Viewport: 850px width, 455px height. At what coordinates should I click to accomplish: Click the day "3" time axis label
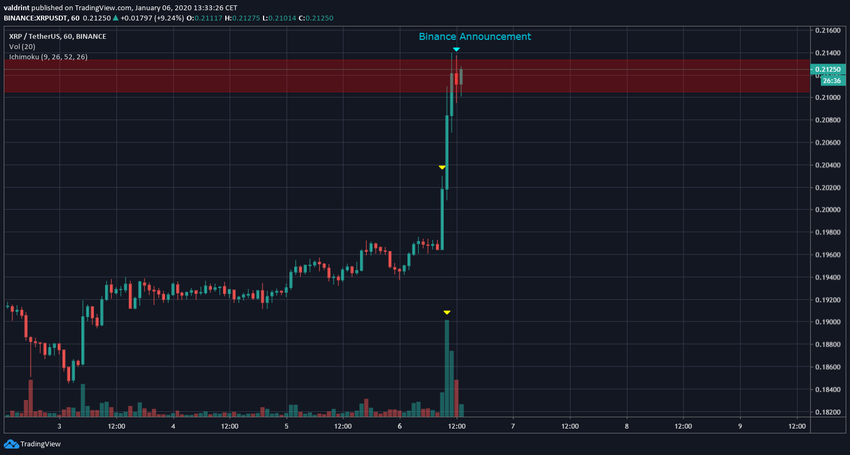point(59,426)
